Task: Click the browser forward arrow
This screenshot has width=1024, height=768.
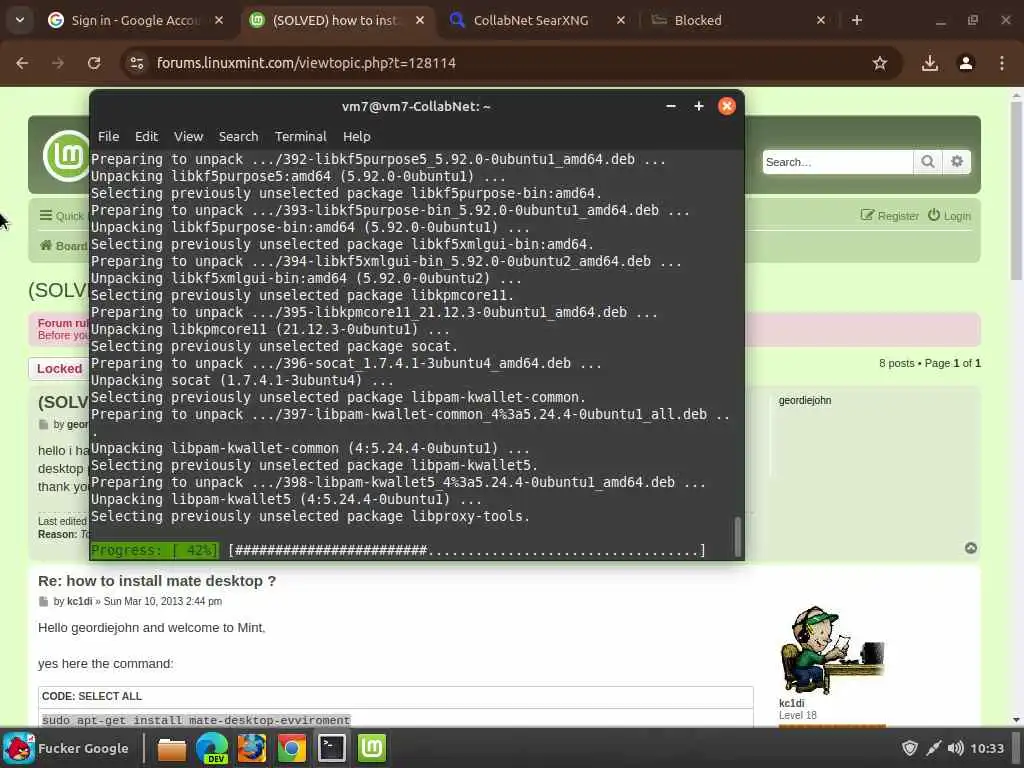Action: pyautogui.click(x=58, y=63)
